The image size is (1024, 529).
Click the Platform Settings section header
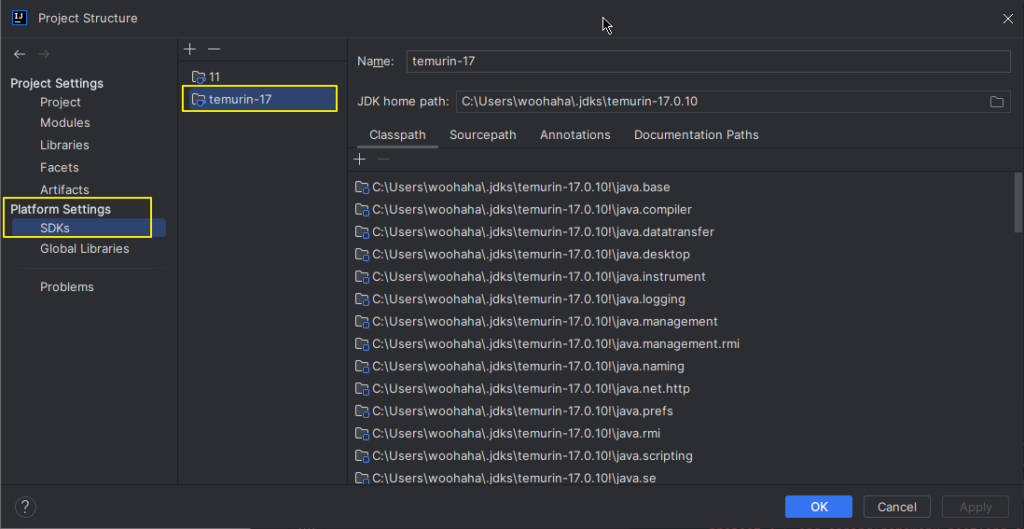(61, 209)
